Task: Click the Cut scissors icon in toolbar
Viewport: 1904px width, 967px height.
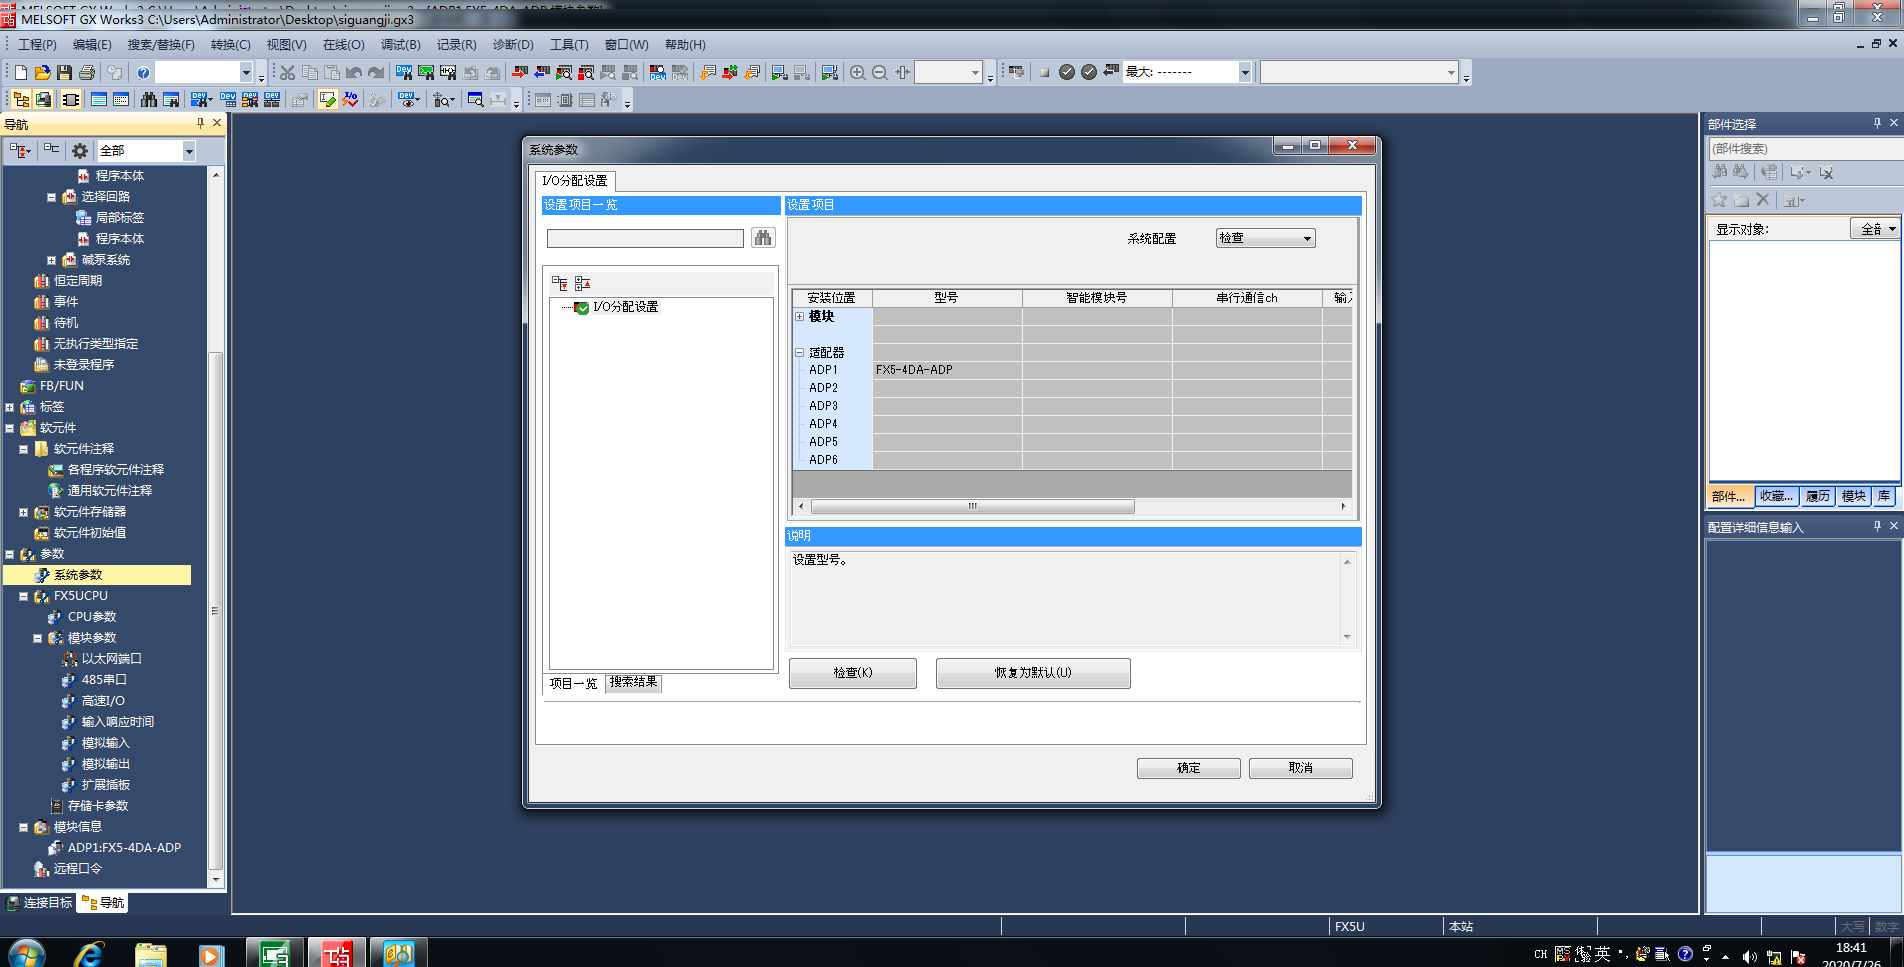Action: 287,72
